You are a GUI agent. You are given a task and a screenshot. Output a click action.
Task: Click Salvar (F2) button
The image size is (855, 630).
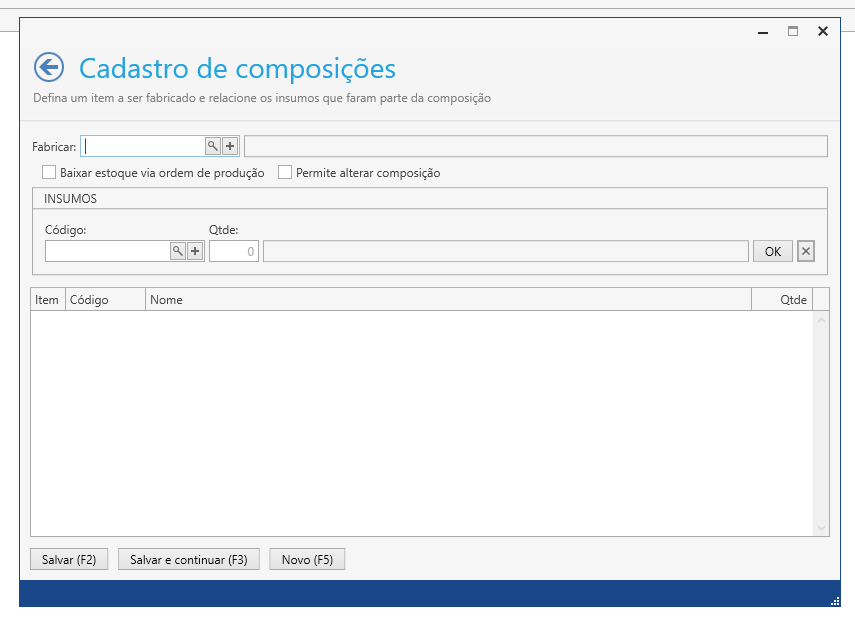(69, 560)
